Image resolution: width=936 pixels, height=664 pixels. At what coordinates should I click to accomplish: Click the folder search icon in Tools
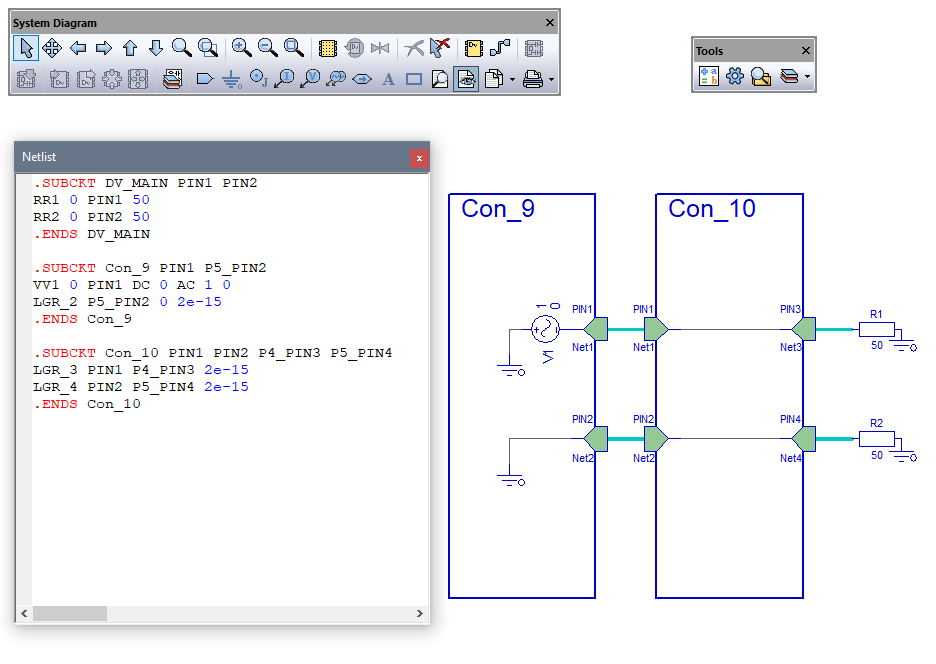[761, 77]
